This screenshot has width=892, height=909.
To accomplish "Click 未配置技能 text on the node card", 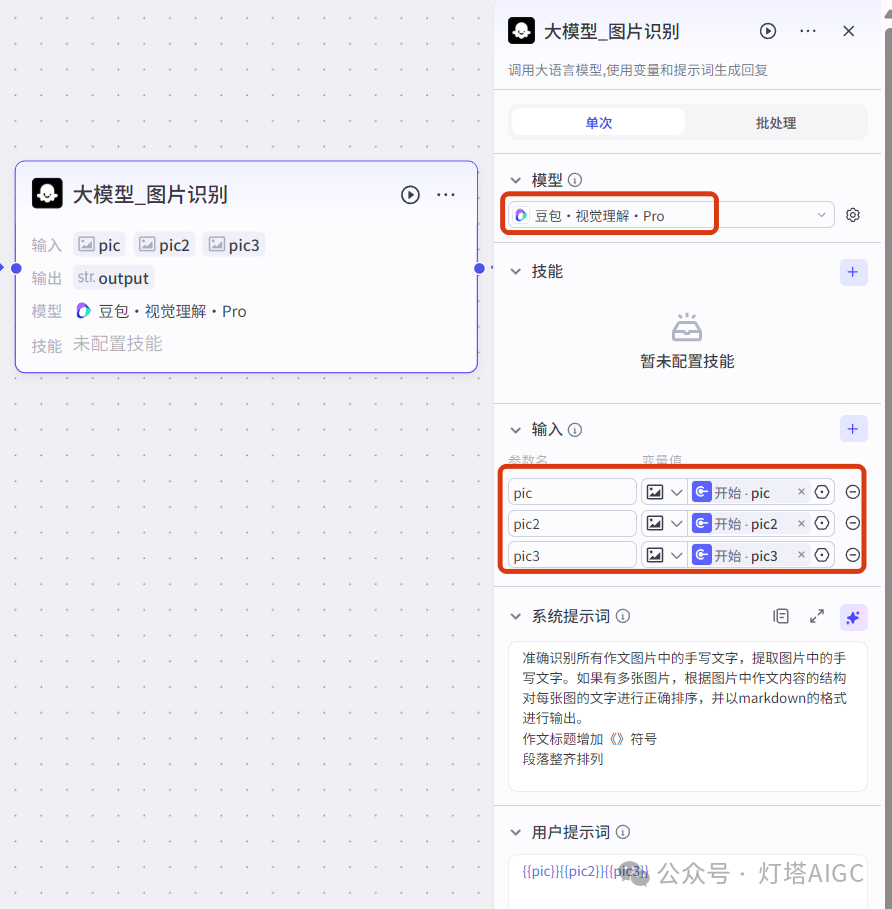I will click(x=118, y=344).
